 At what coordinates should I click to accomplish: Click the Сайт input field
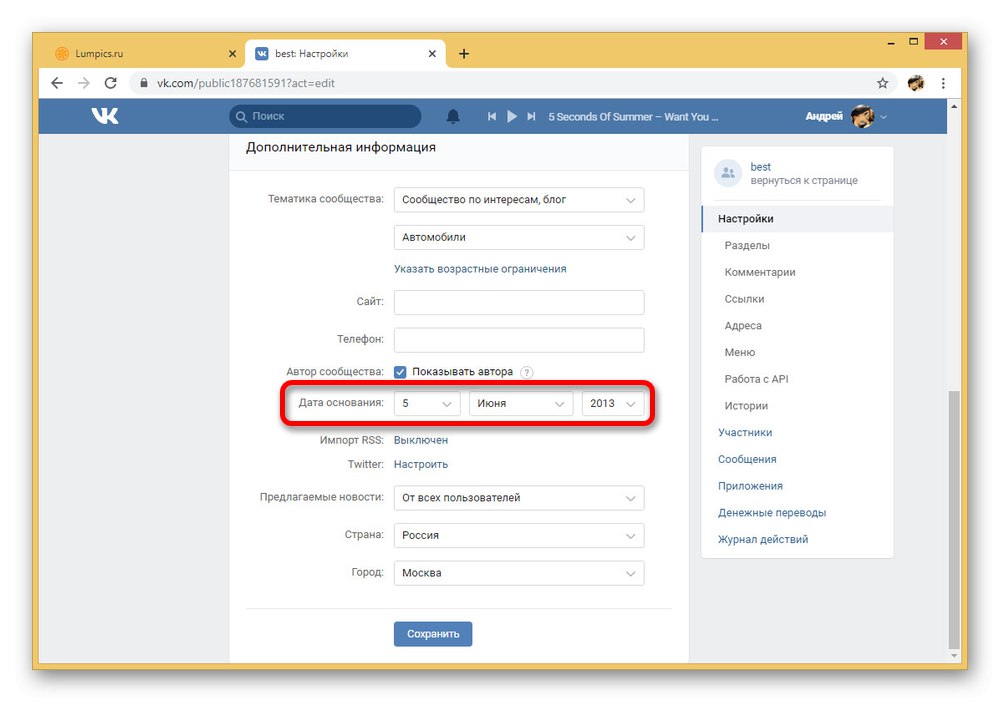[519, 302]
